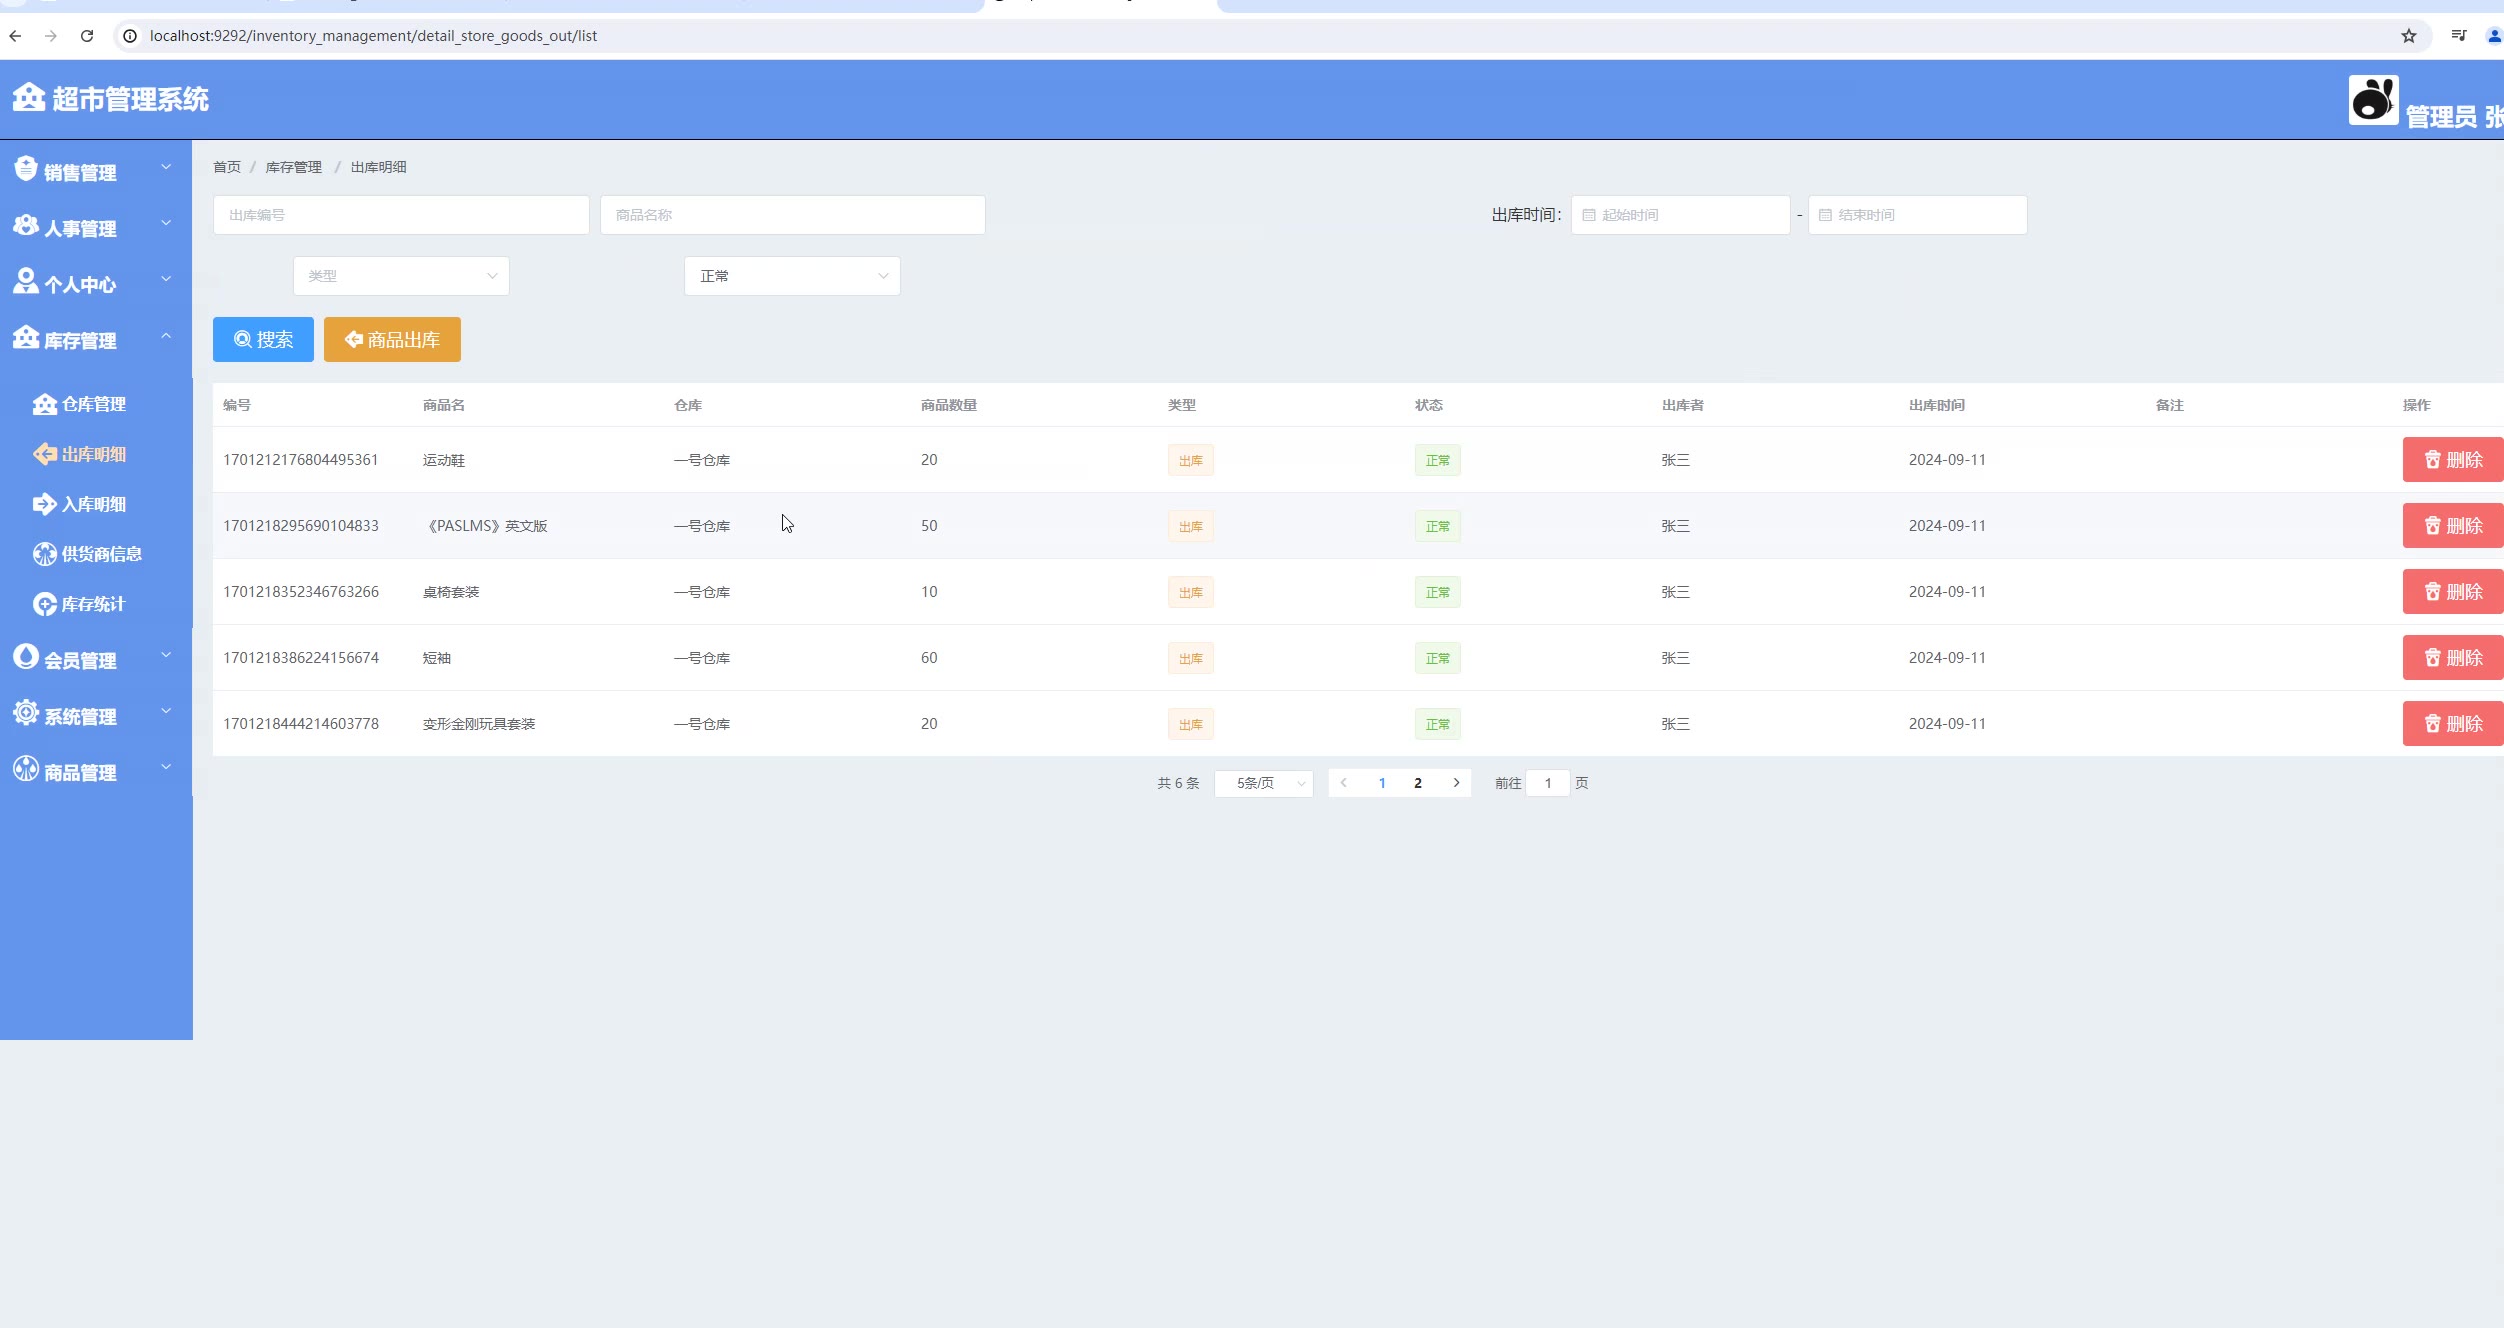Open the 正常 status dropdown
This screenshot has width=2504, height=1328.
click(x=792, y=276)
